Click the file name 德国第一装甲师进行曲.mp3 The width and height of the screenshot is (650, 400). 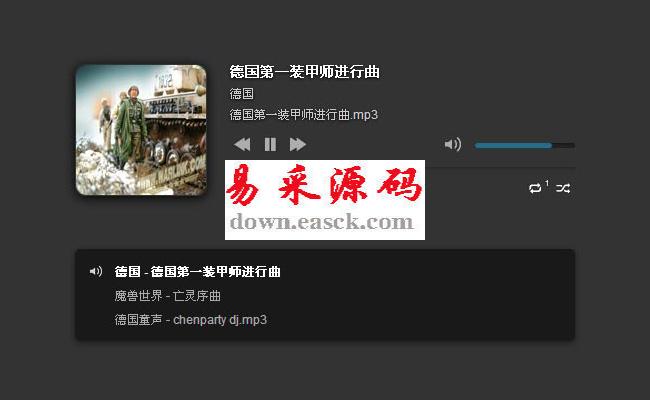304,114
